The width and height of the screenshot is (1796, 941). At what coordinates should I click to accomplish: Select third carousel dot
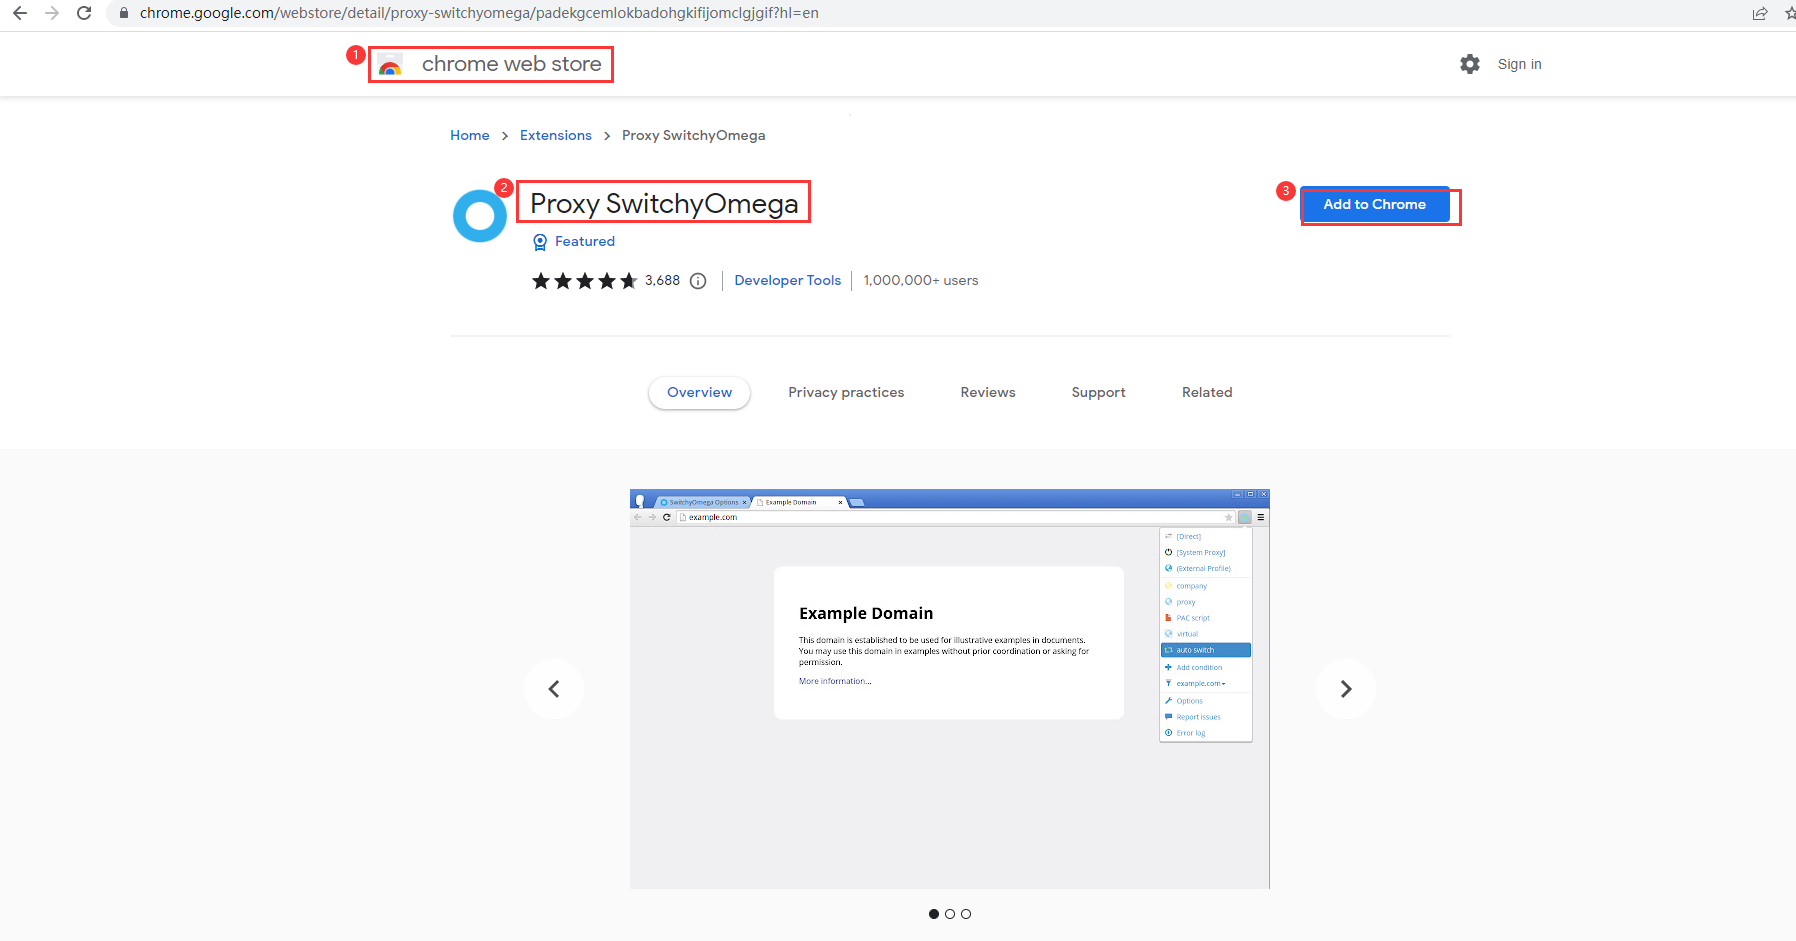click(x=966, y=914)
